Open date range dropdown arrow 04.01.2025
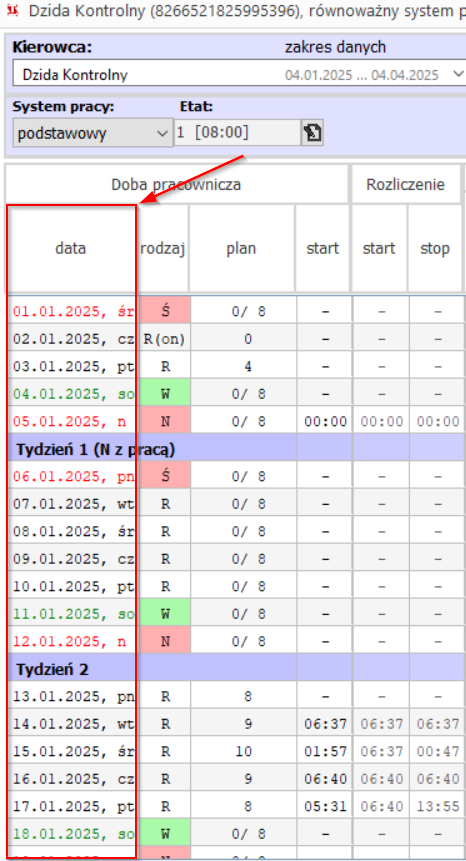Viewport: 466px width, 861px height. tap(458, 74)
